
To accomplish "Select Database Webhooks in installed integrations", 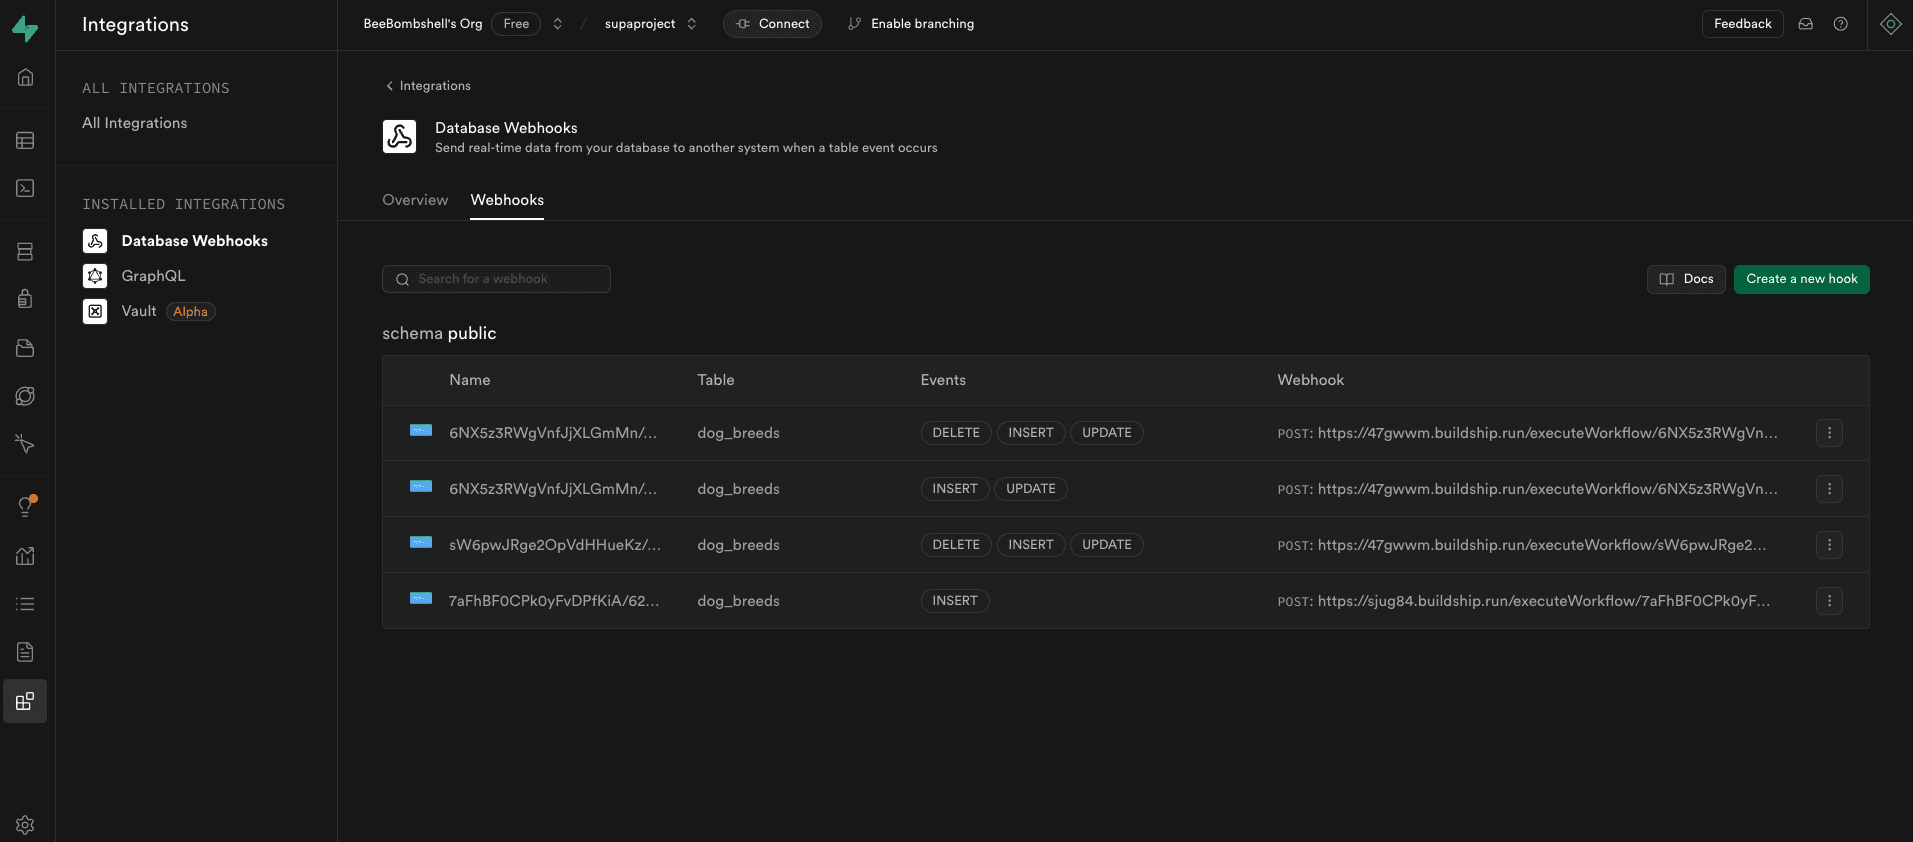I will click(x=195, y=241).
